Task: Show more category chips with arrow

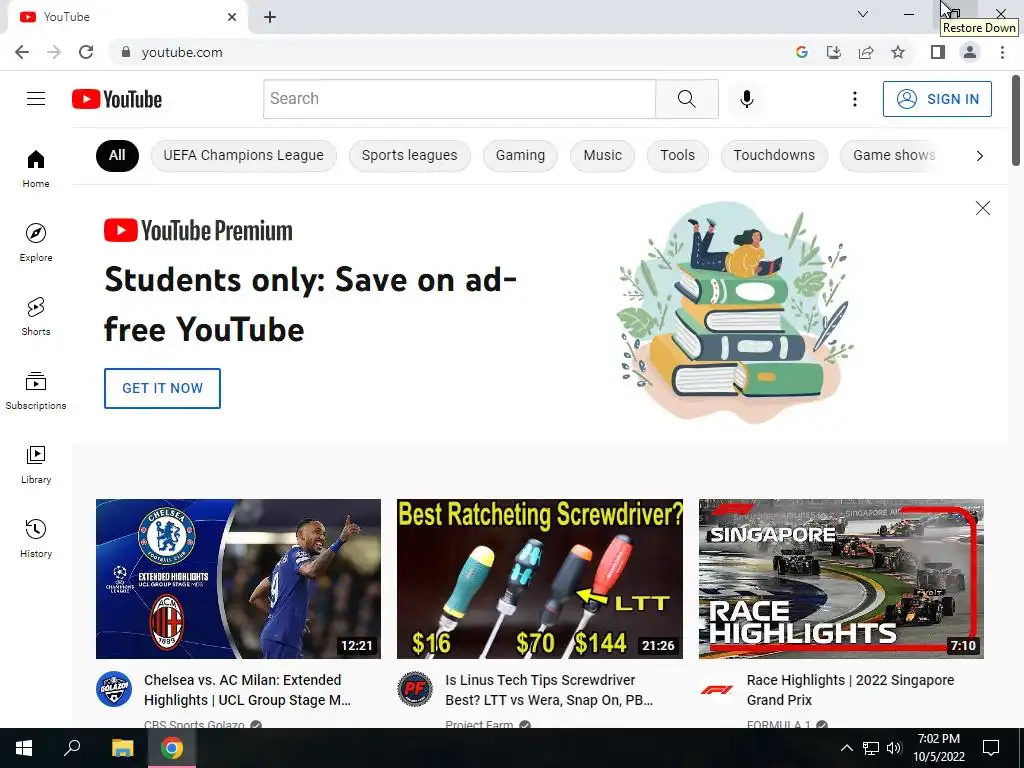Action: coord(979,155)
